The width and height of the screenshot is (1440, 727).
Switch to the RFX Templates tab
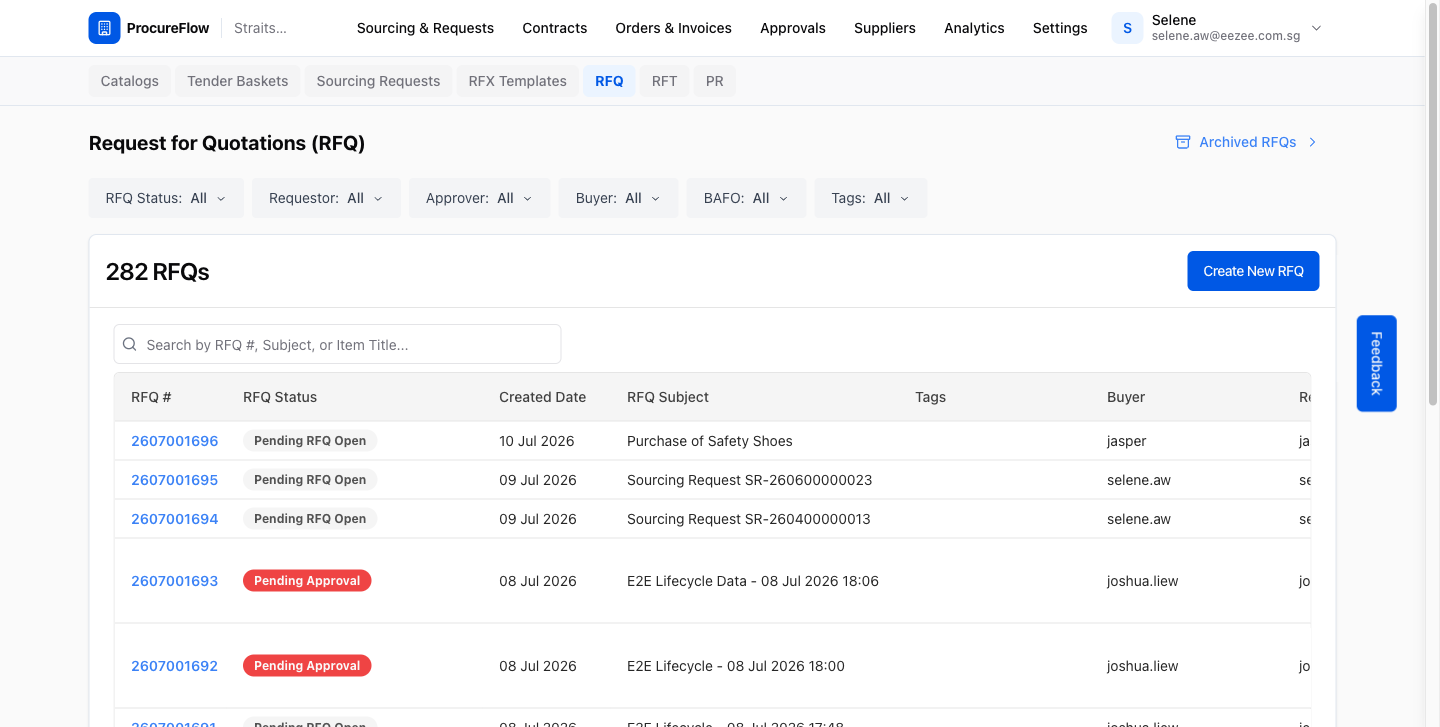pyautogui.click(x=518, y=81)
